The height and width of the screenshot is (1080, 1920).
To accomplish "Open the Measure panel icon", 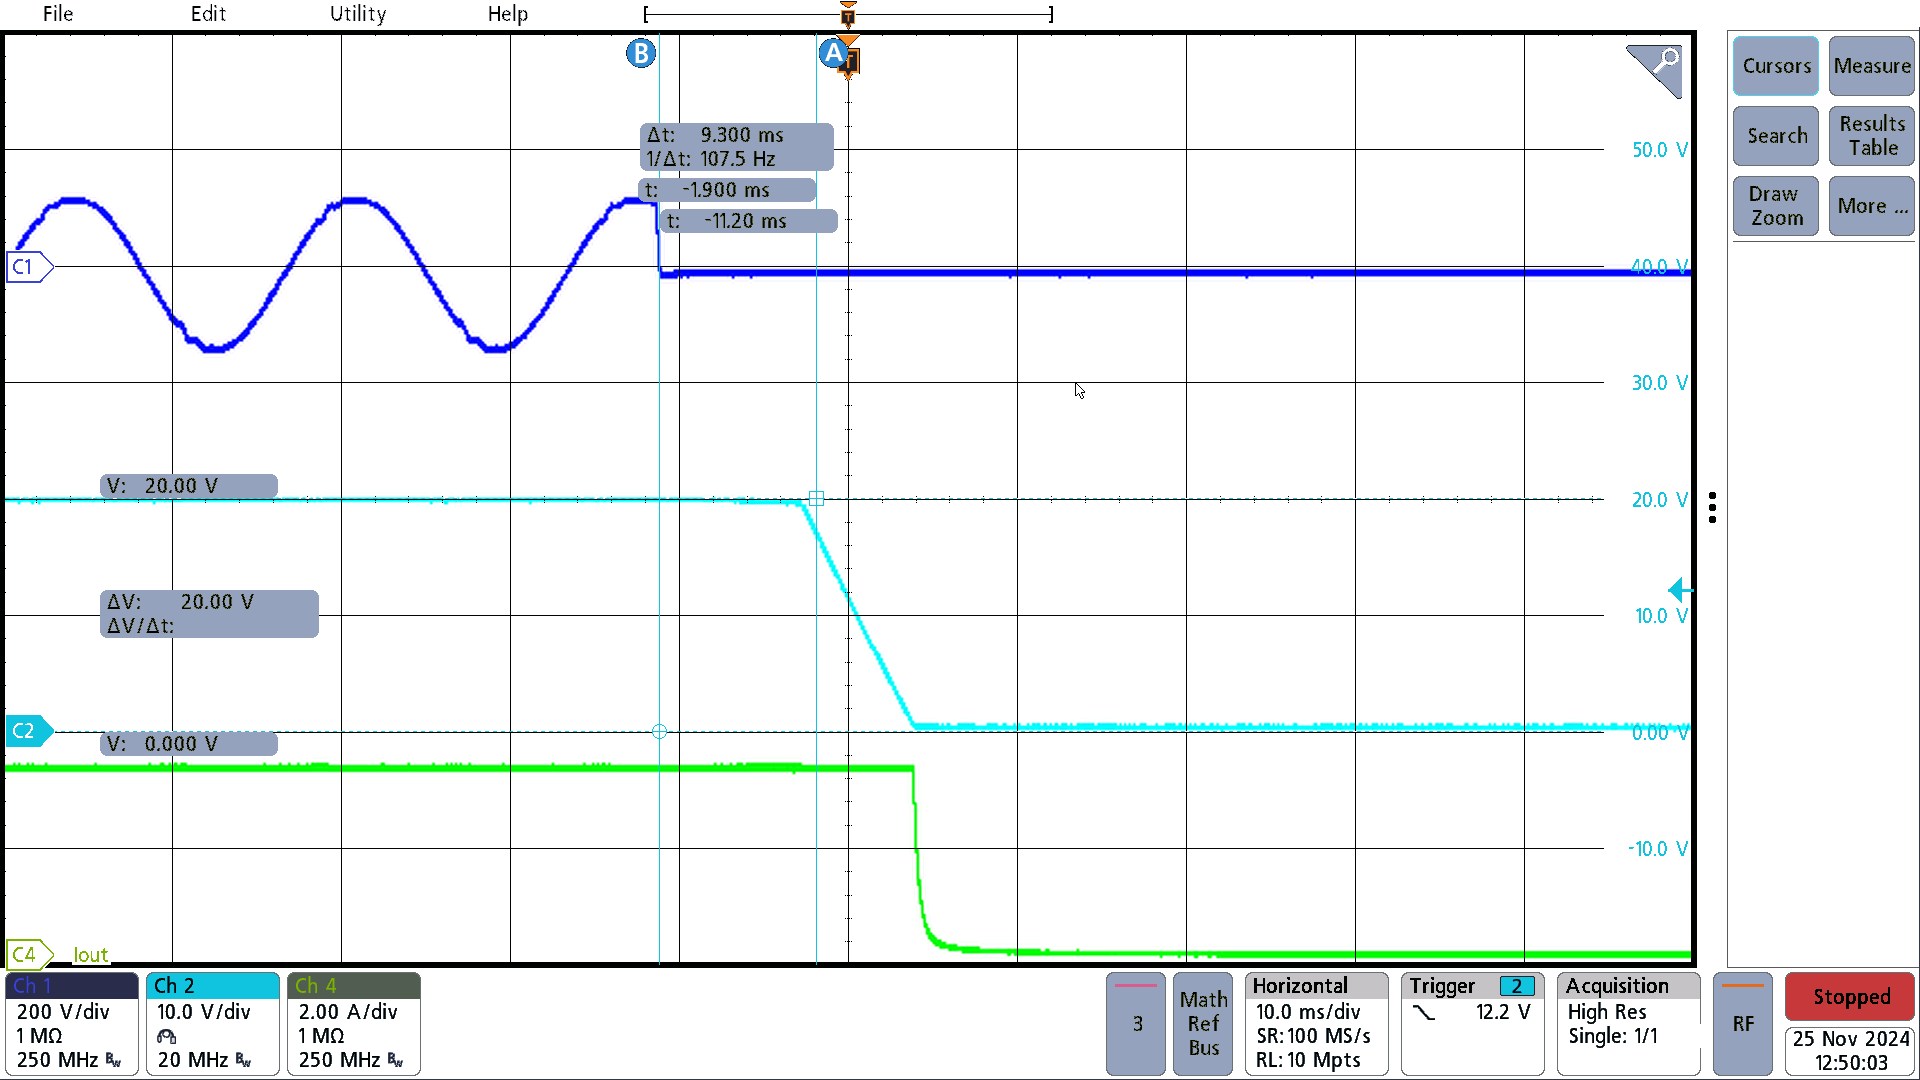I will click(1871, 66).
